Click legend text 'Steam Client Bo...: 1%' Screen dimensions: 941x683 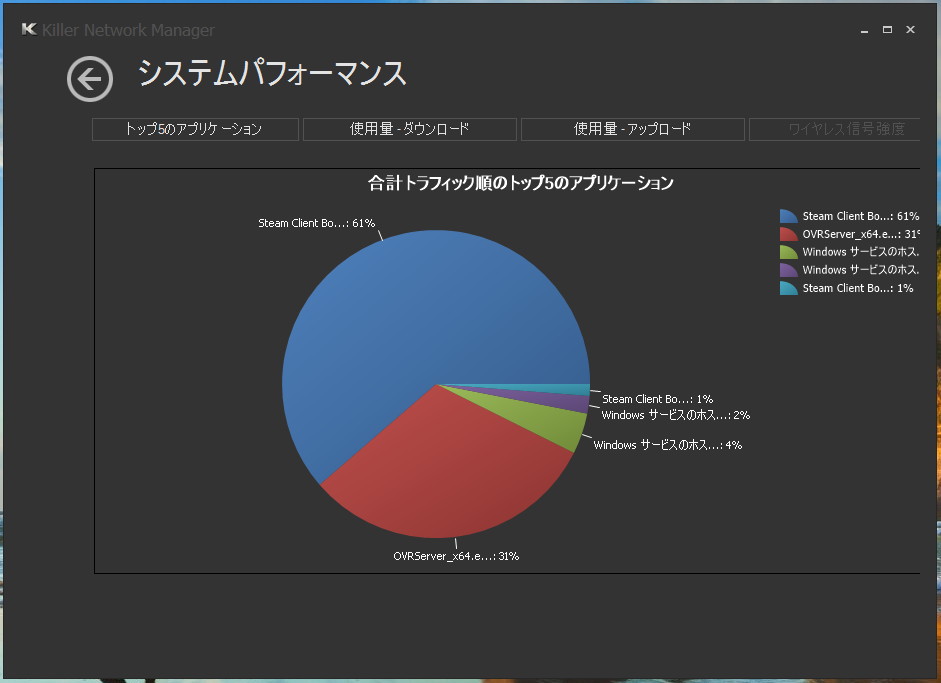point(858,288)
